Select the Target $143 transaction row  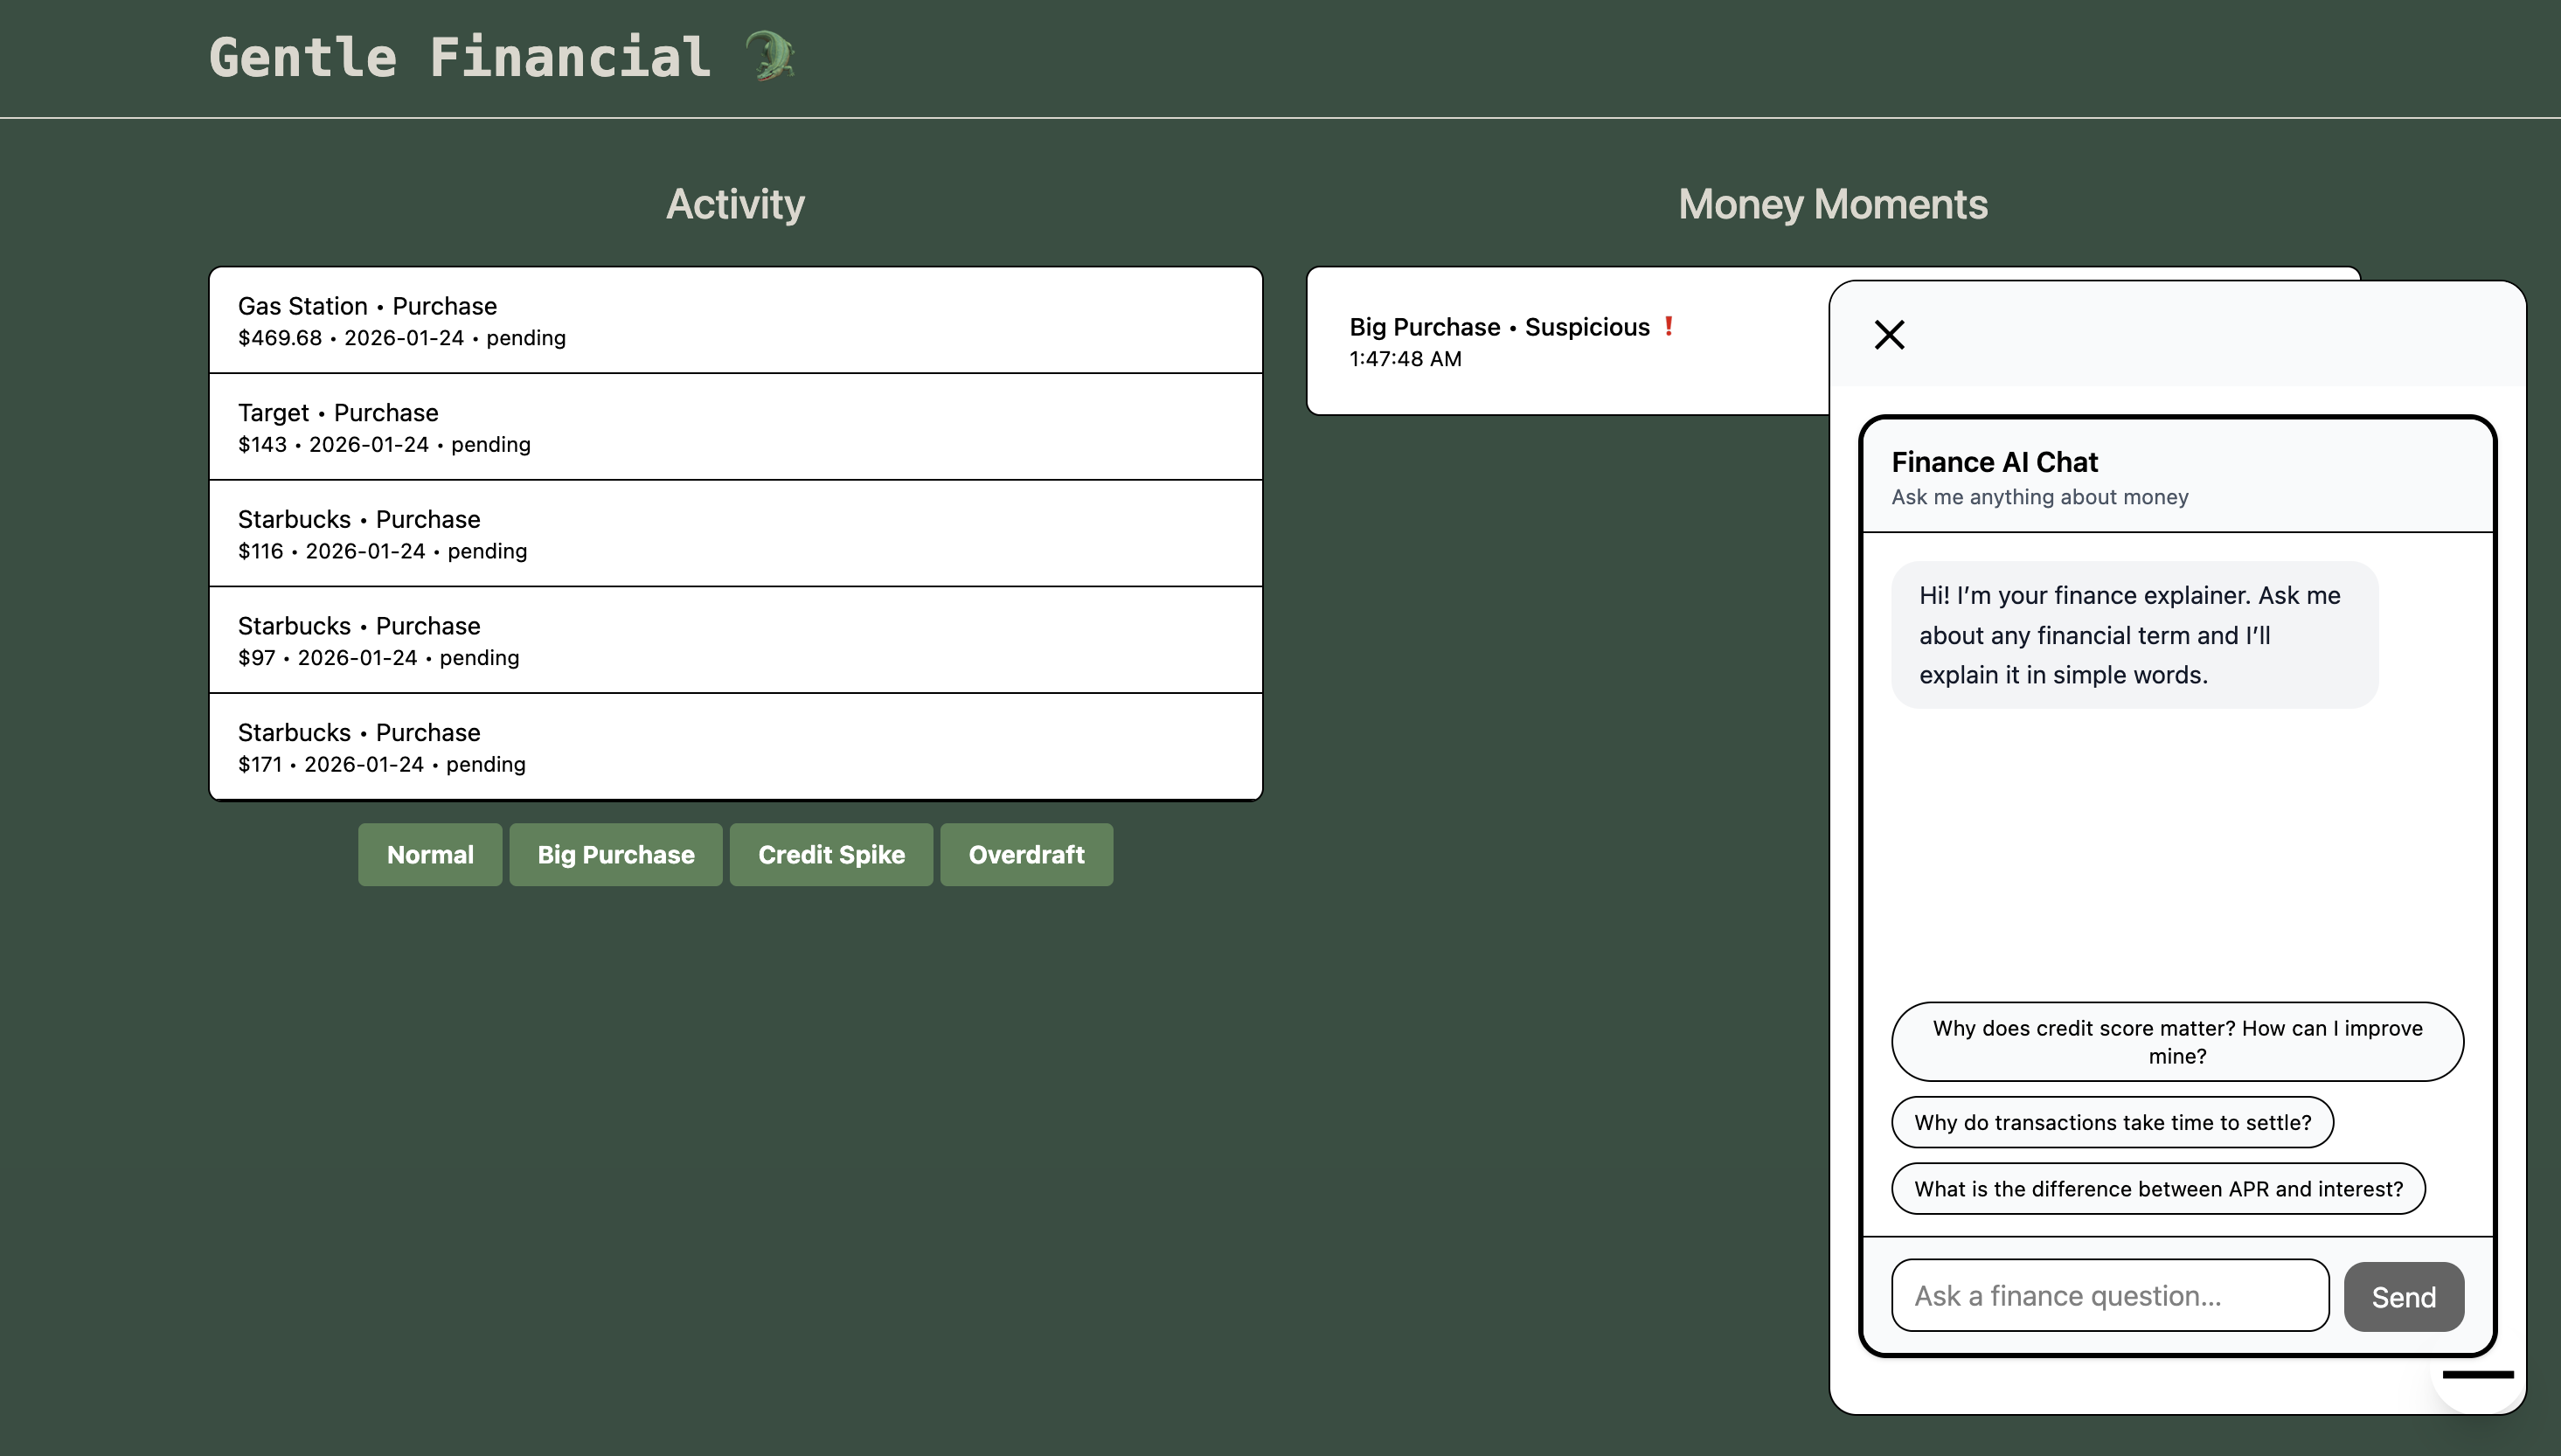coord(735,427)
